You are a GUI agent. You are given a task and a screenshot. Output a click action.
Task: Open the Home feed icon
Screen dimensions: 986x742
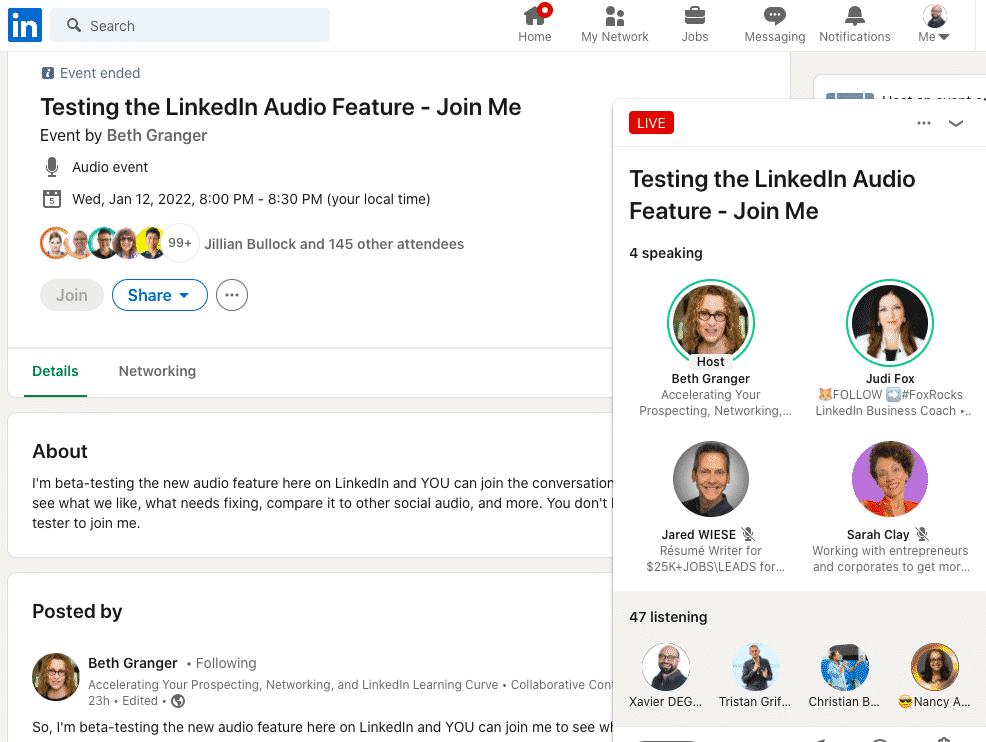535,17
